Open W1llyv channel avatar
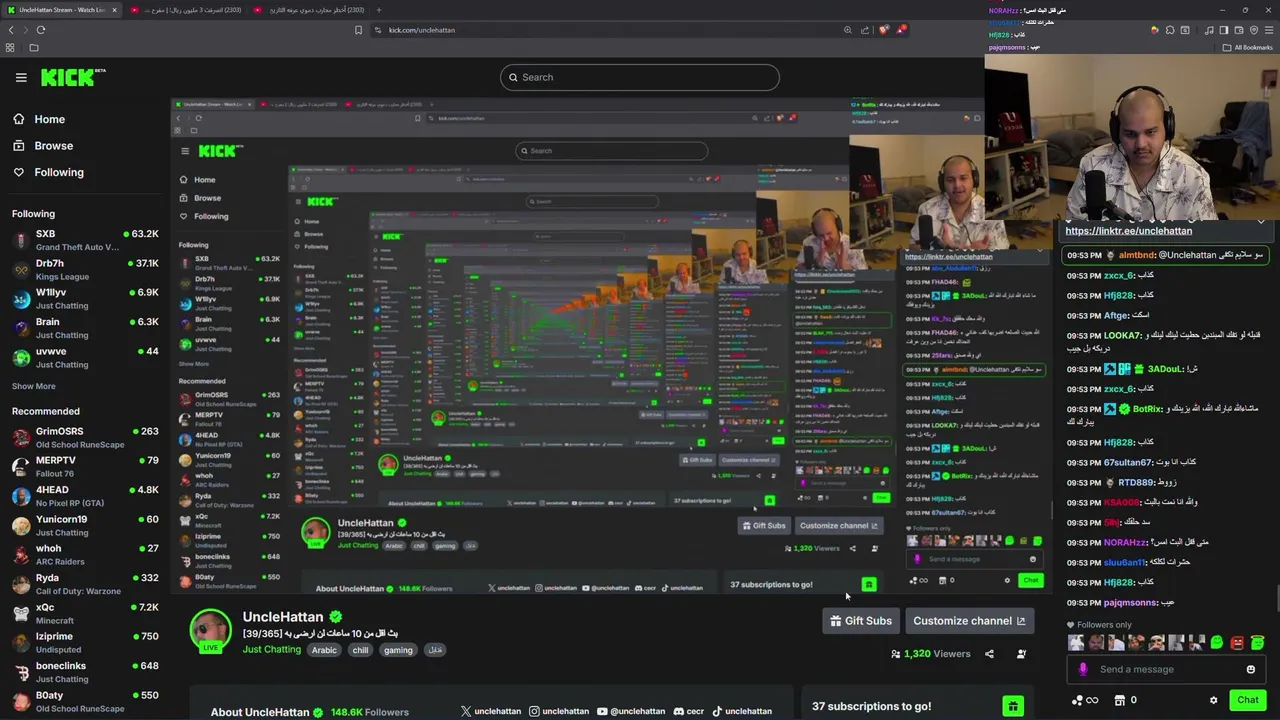This screenshot has width=1280, height=720. (21, 299)
